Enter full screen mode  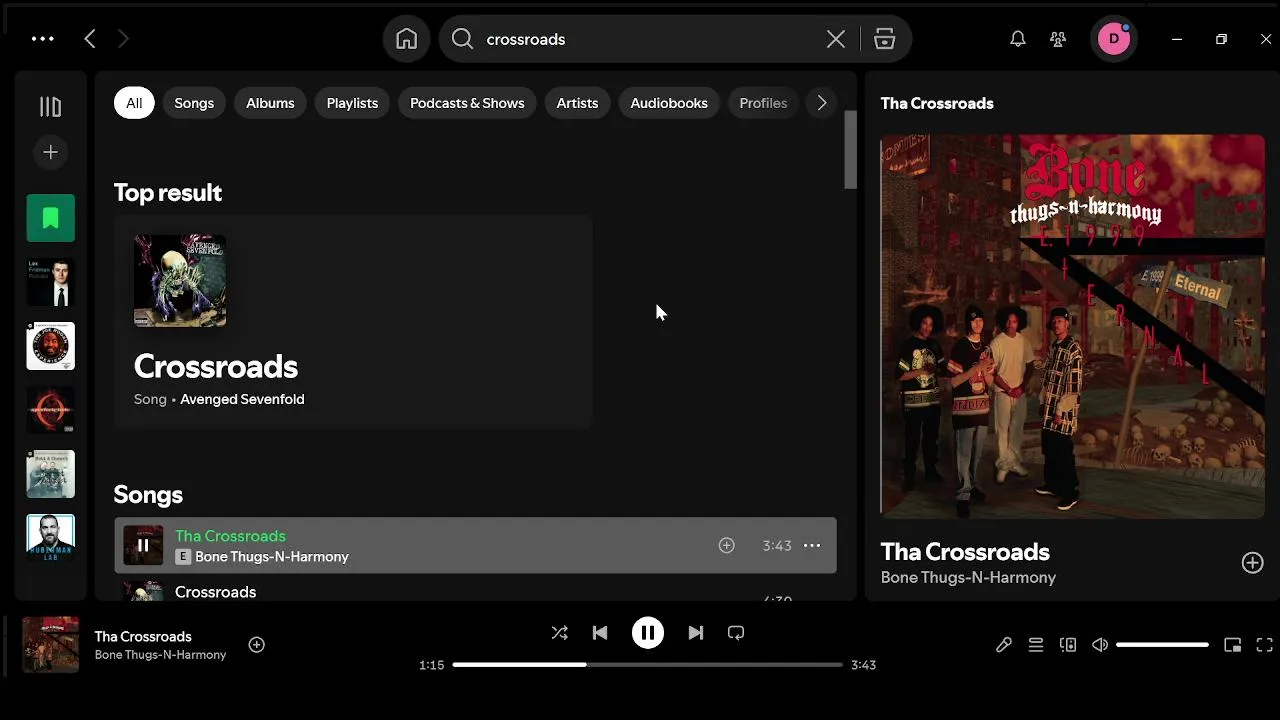(1264, 645)
